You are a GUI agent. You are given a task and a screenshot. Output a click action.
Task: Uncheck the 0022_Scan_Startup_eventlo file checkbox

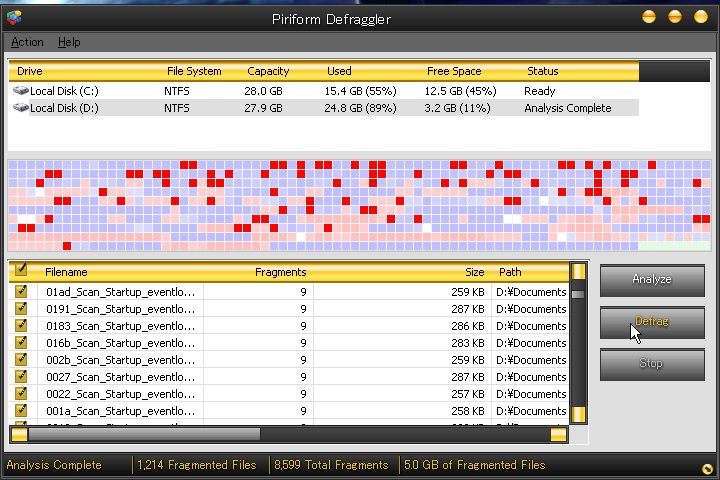(x=21, y=393)
